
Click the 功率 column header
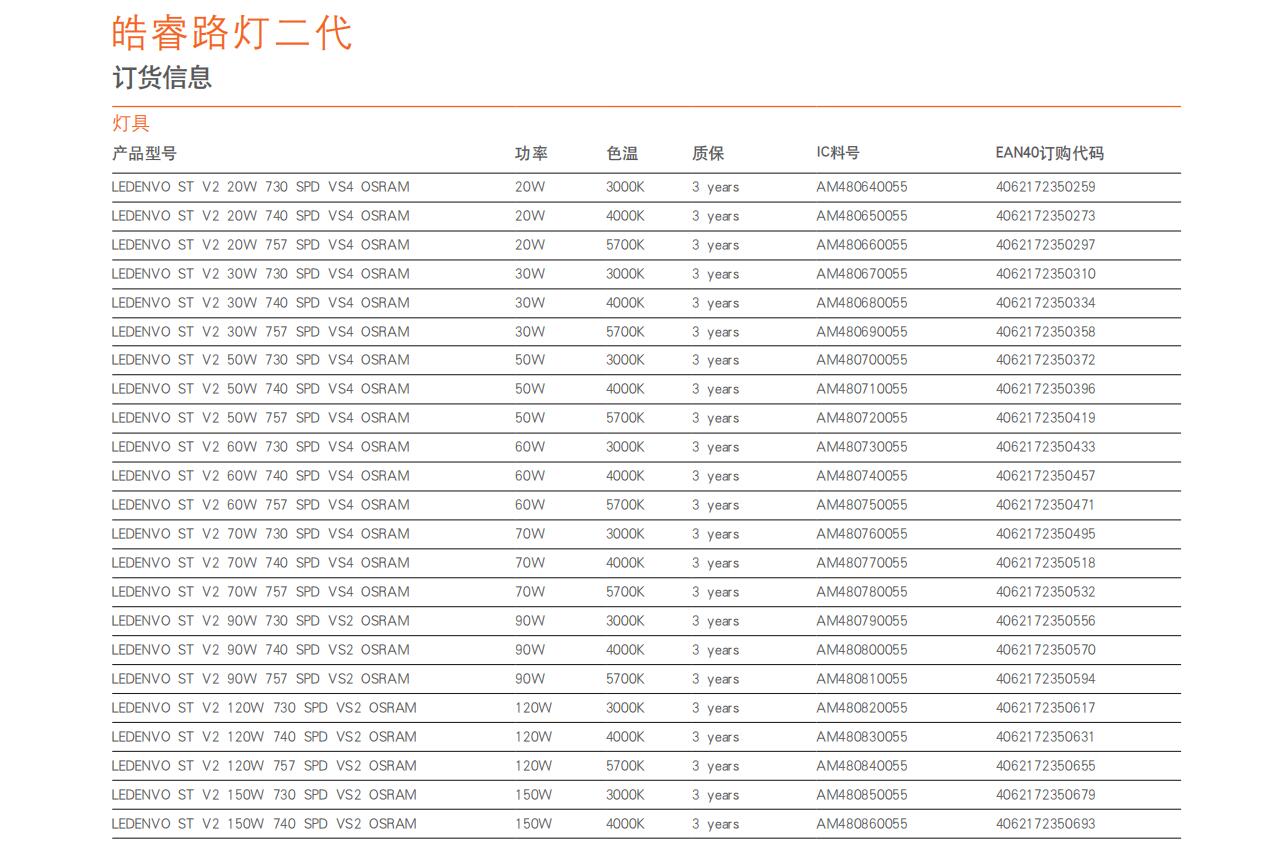tap(531, 153)
